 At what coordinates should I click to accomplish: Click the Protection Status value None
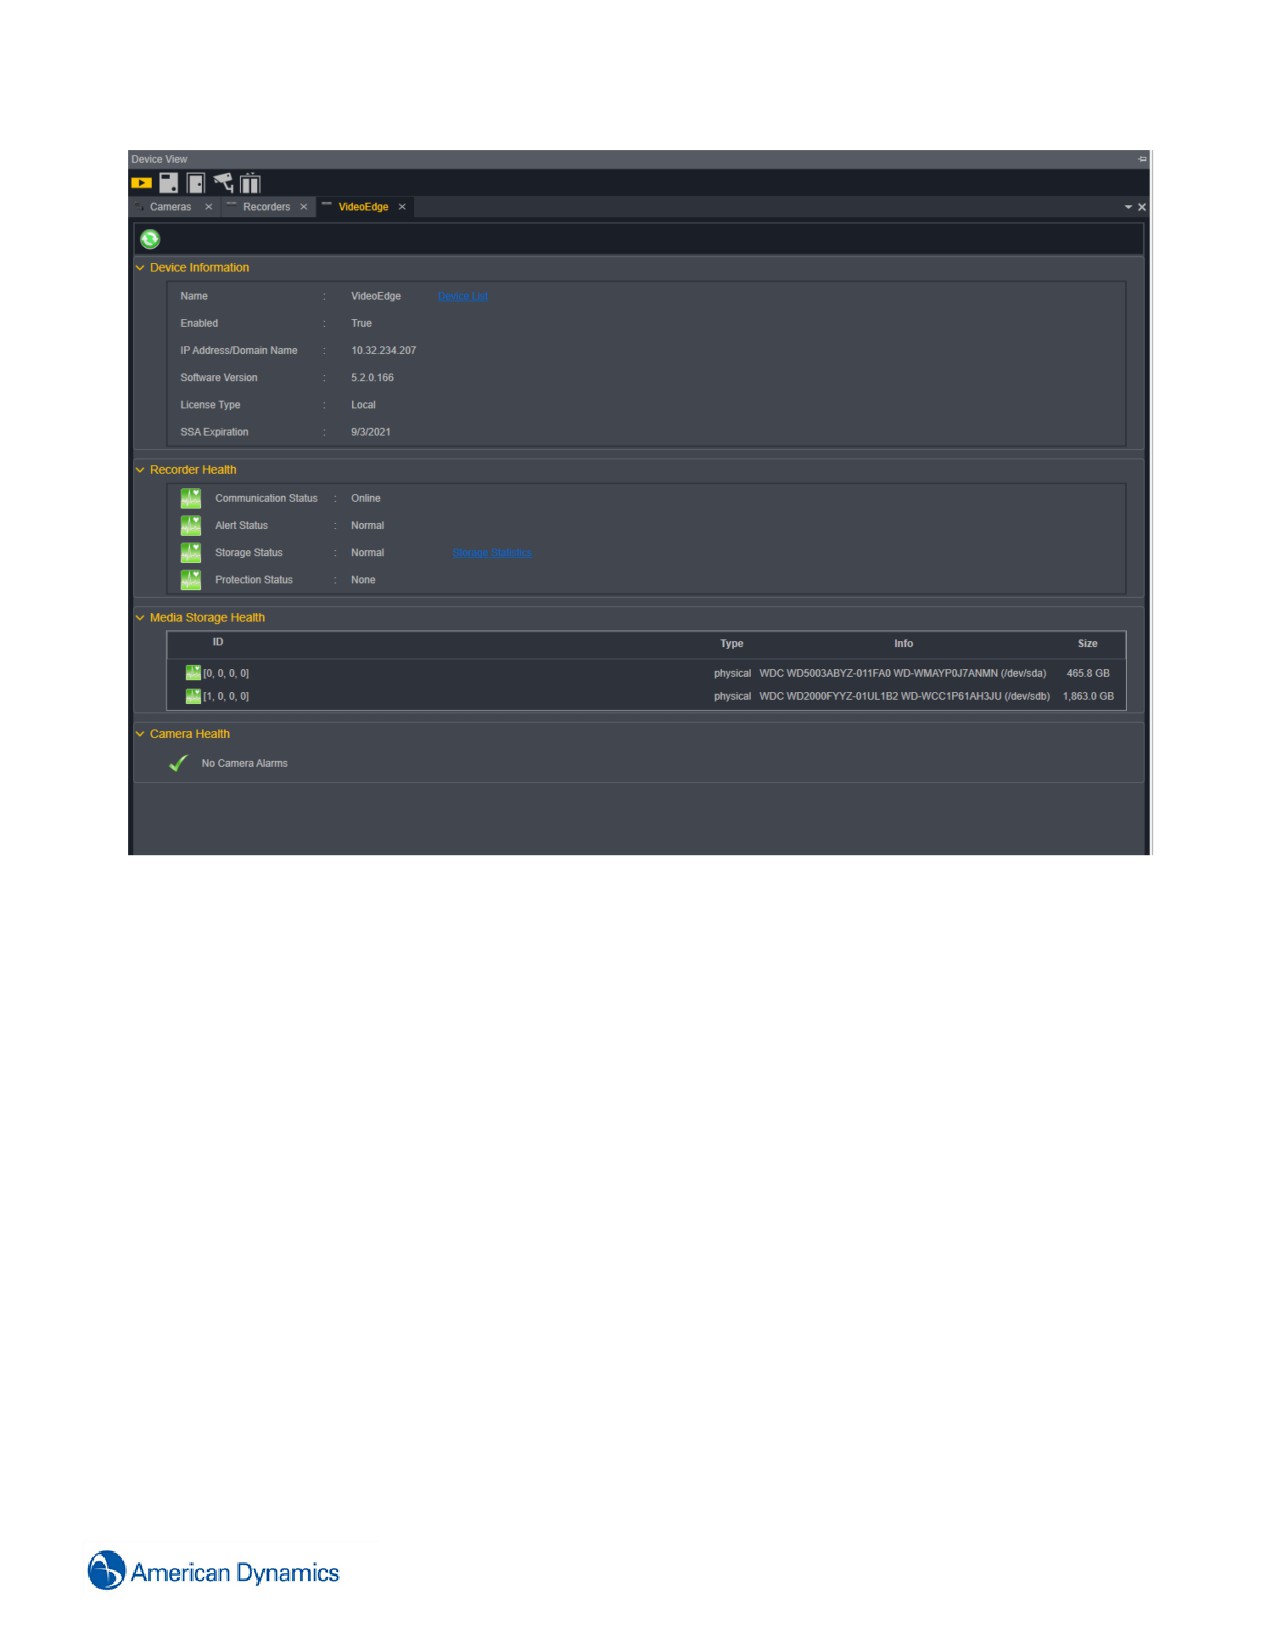(x=363, y=580)
